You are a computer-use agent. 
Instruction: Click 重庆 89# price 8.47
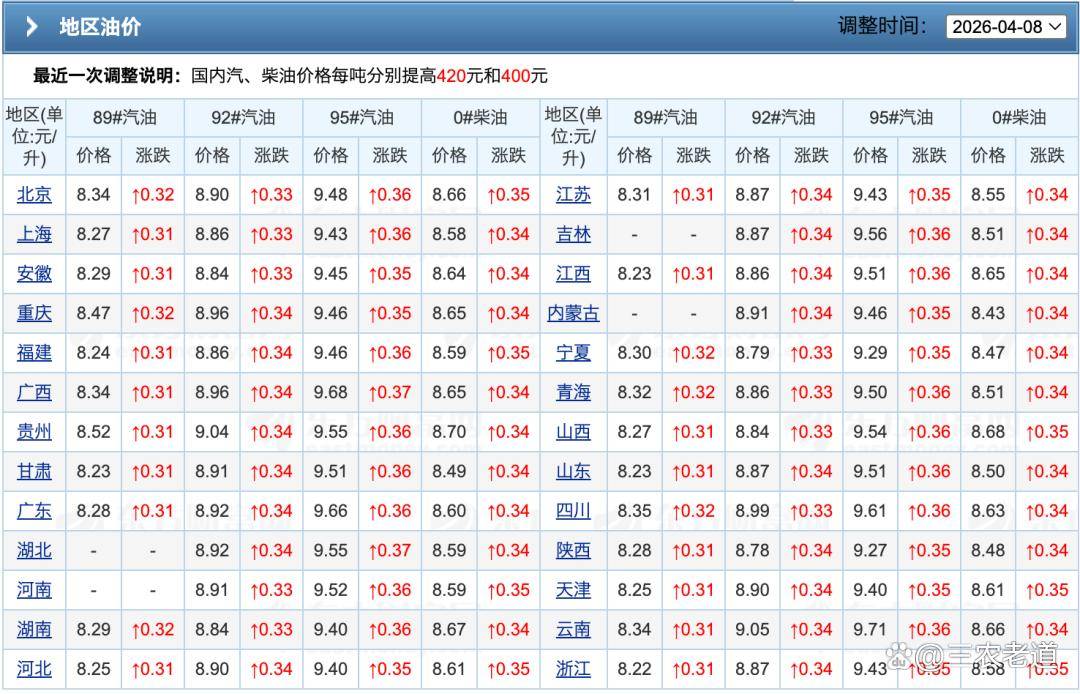point(94,313)
